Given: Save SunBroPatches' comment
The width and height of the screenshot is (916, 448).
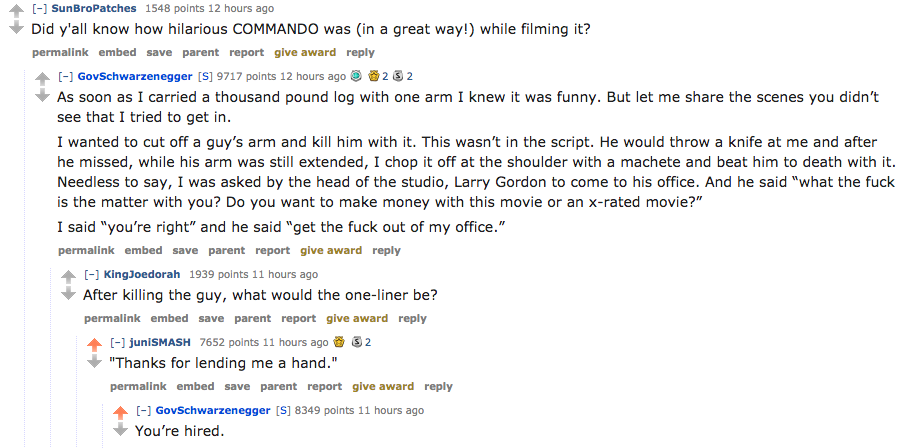Looking at the screenshot, I should (x=159, y=52).
